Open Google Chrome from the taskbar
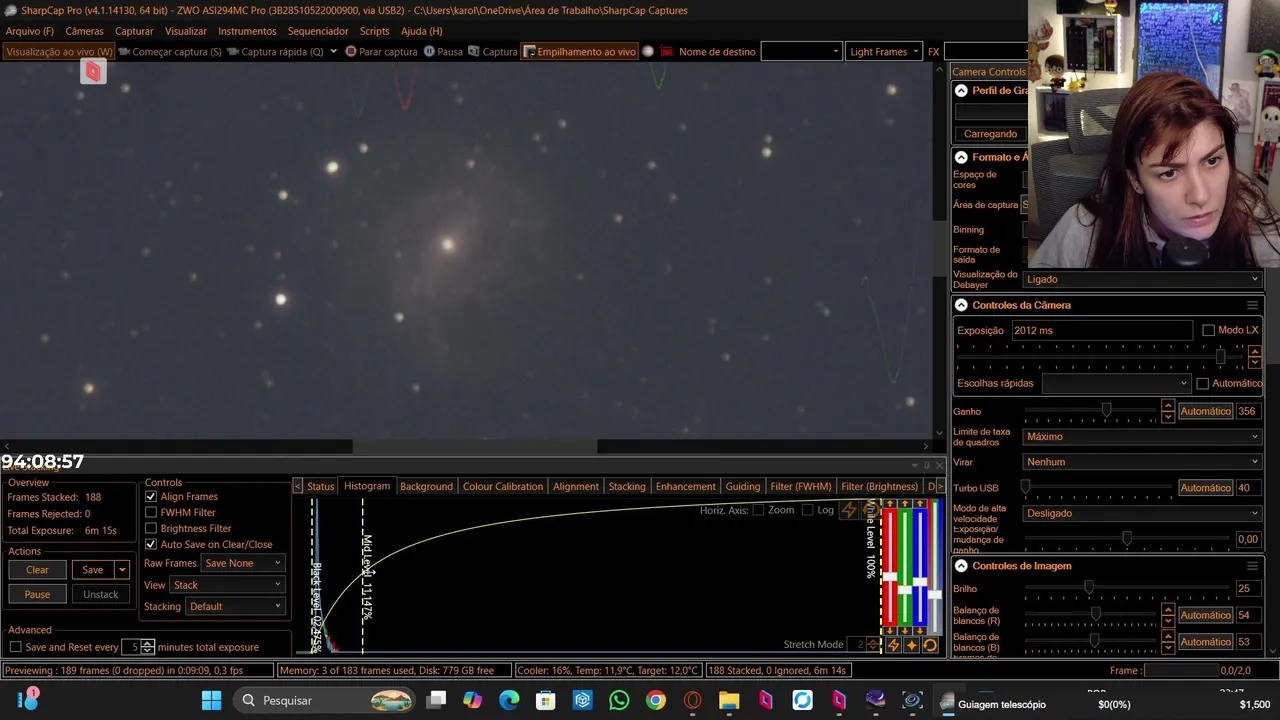This screenshot has height=720, width=1280. (655, 700)
